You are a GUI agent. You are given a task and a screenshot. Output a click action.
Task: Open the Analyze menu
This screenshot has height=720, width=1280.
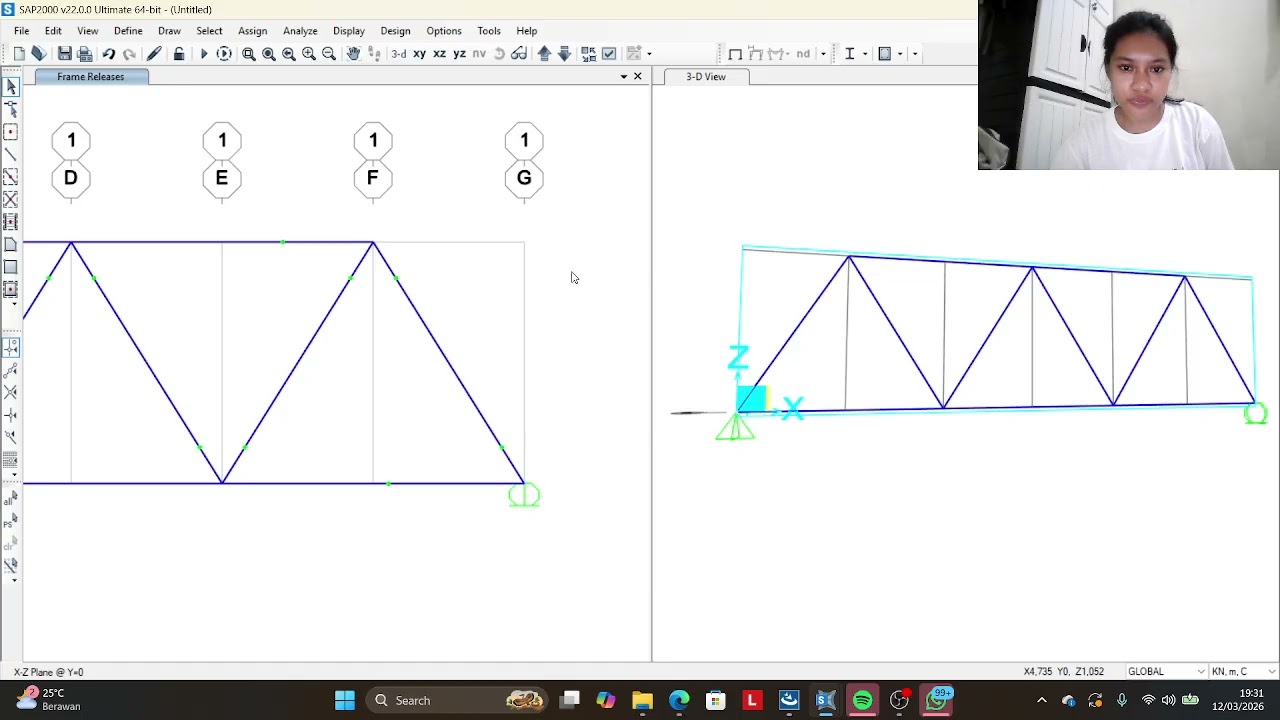300,31
